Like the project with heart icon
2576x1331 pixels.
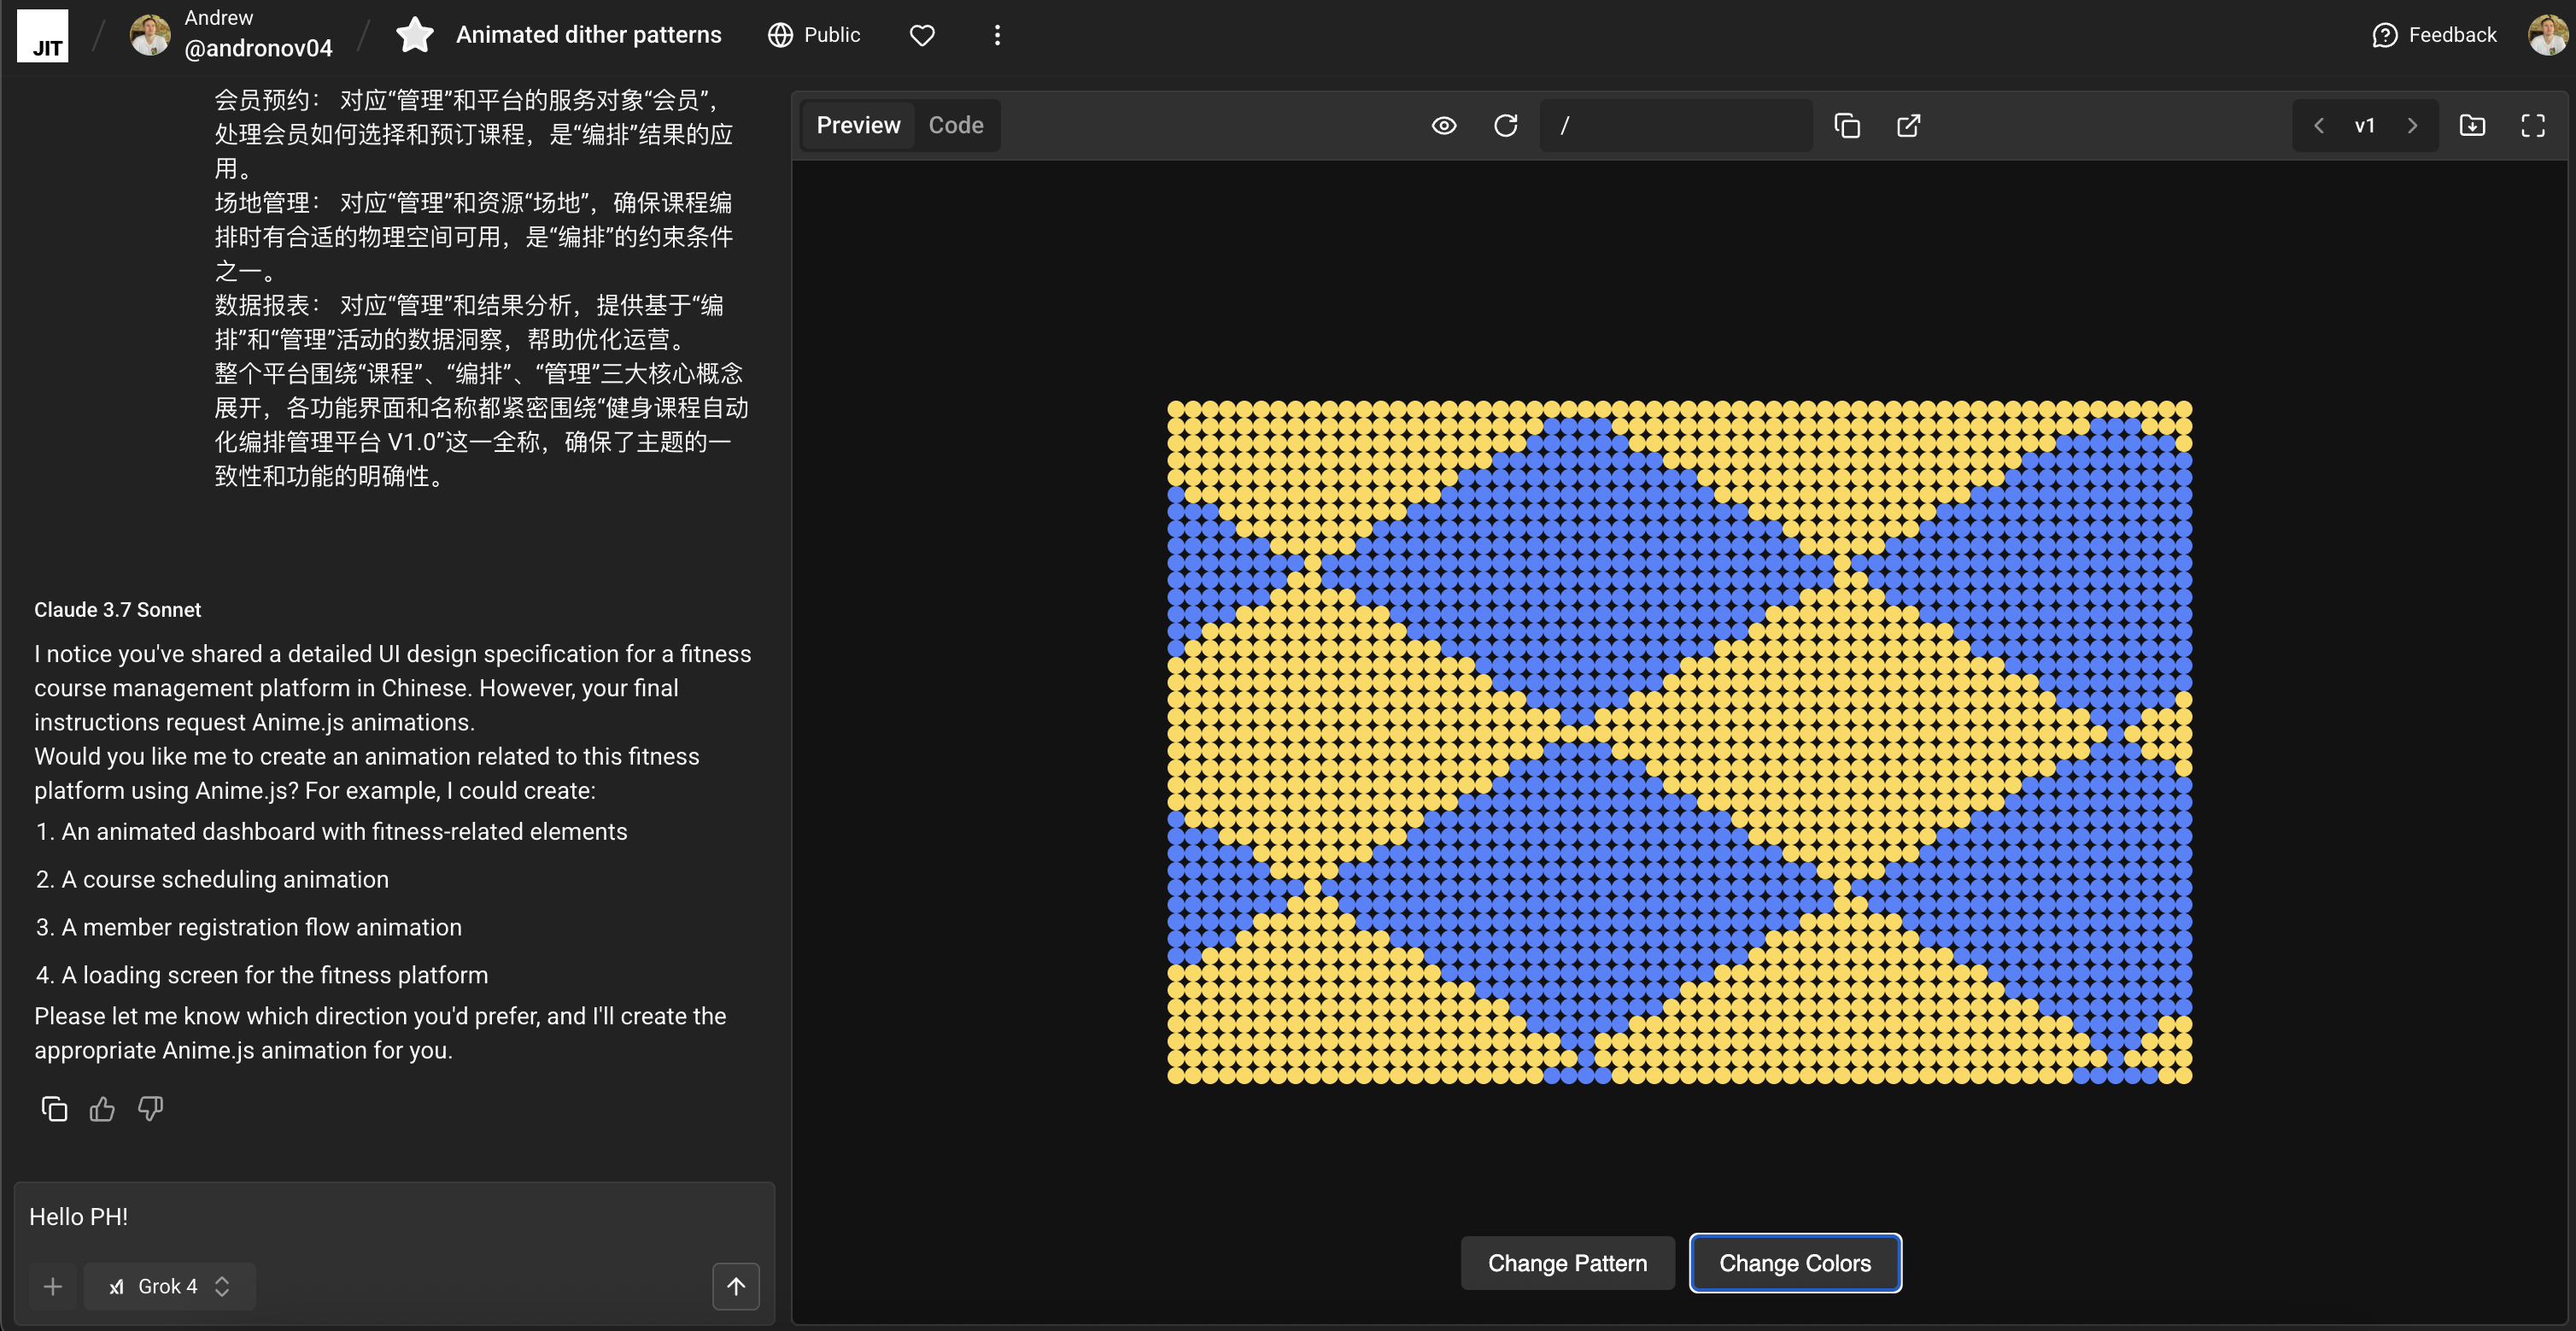click(x=922, y=35)
